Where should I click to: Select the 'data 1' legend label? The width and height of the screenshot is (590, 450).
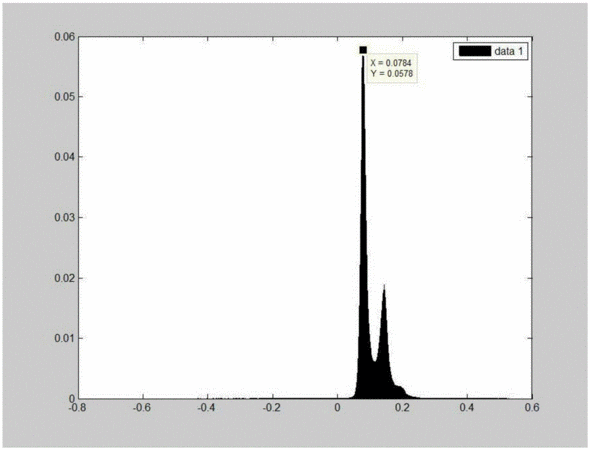click(x=509, y=51)
